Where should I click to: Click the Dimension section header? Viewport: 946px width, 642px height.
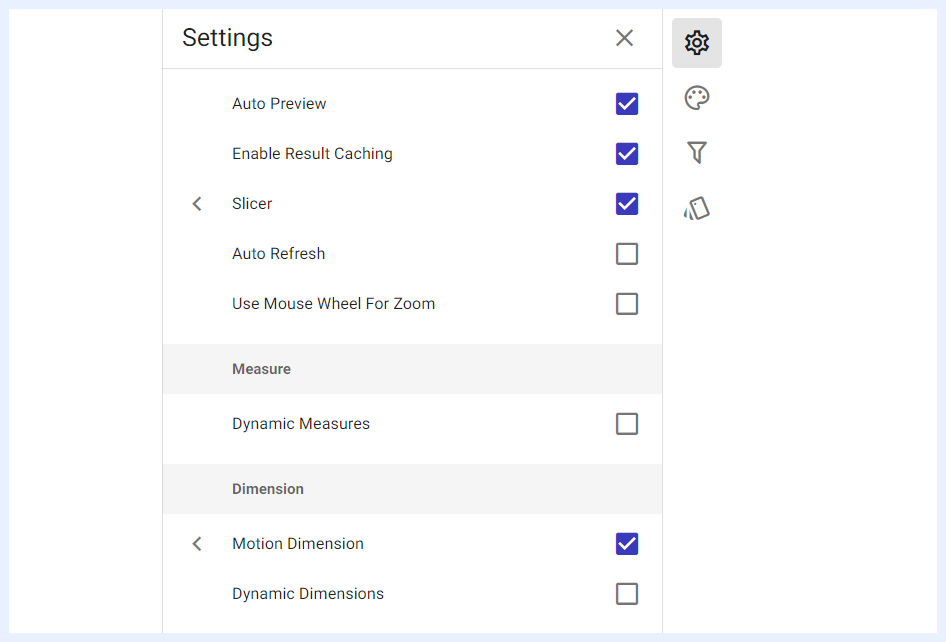[x=412, y=489]
